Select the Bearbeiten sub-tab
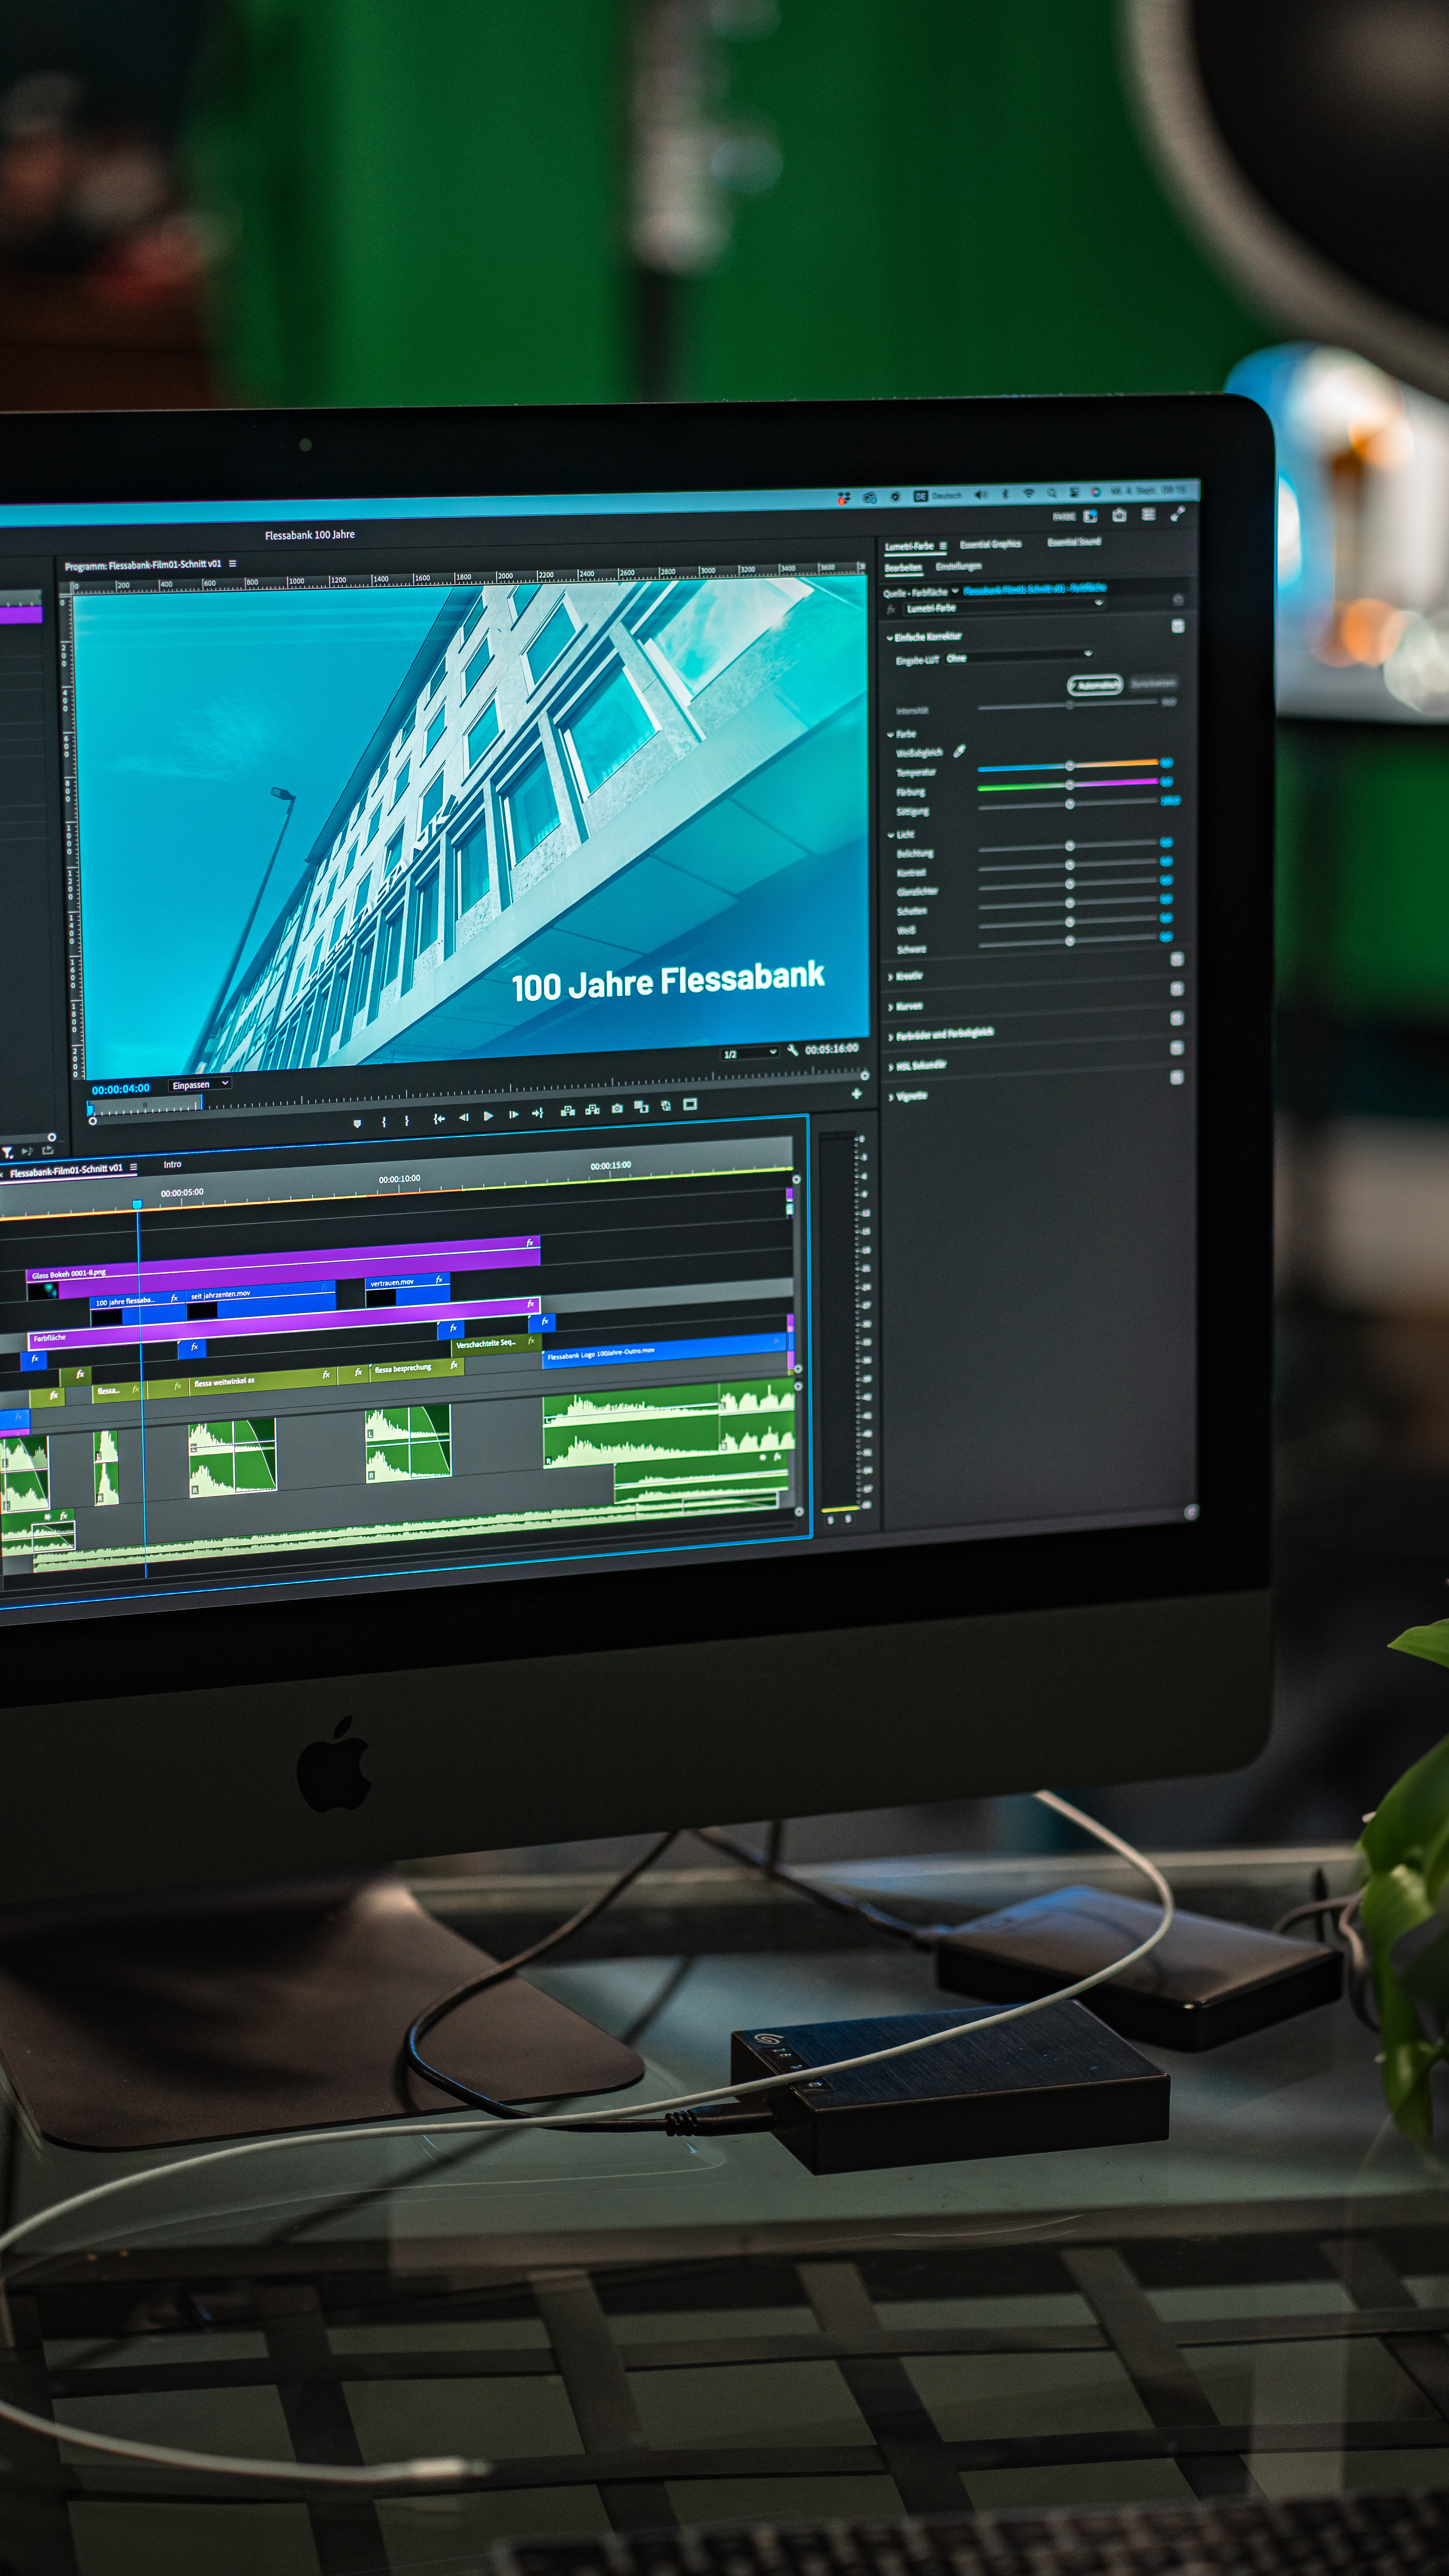Image resolution: width=1449 pixels, height=2576 pixels. (903, 568)
